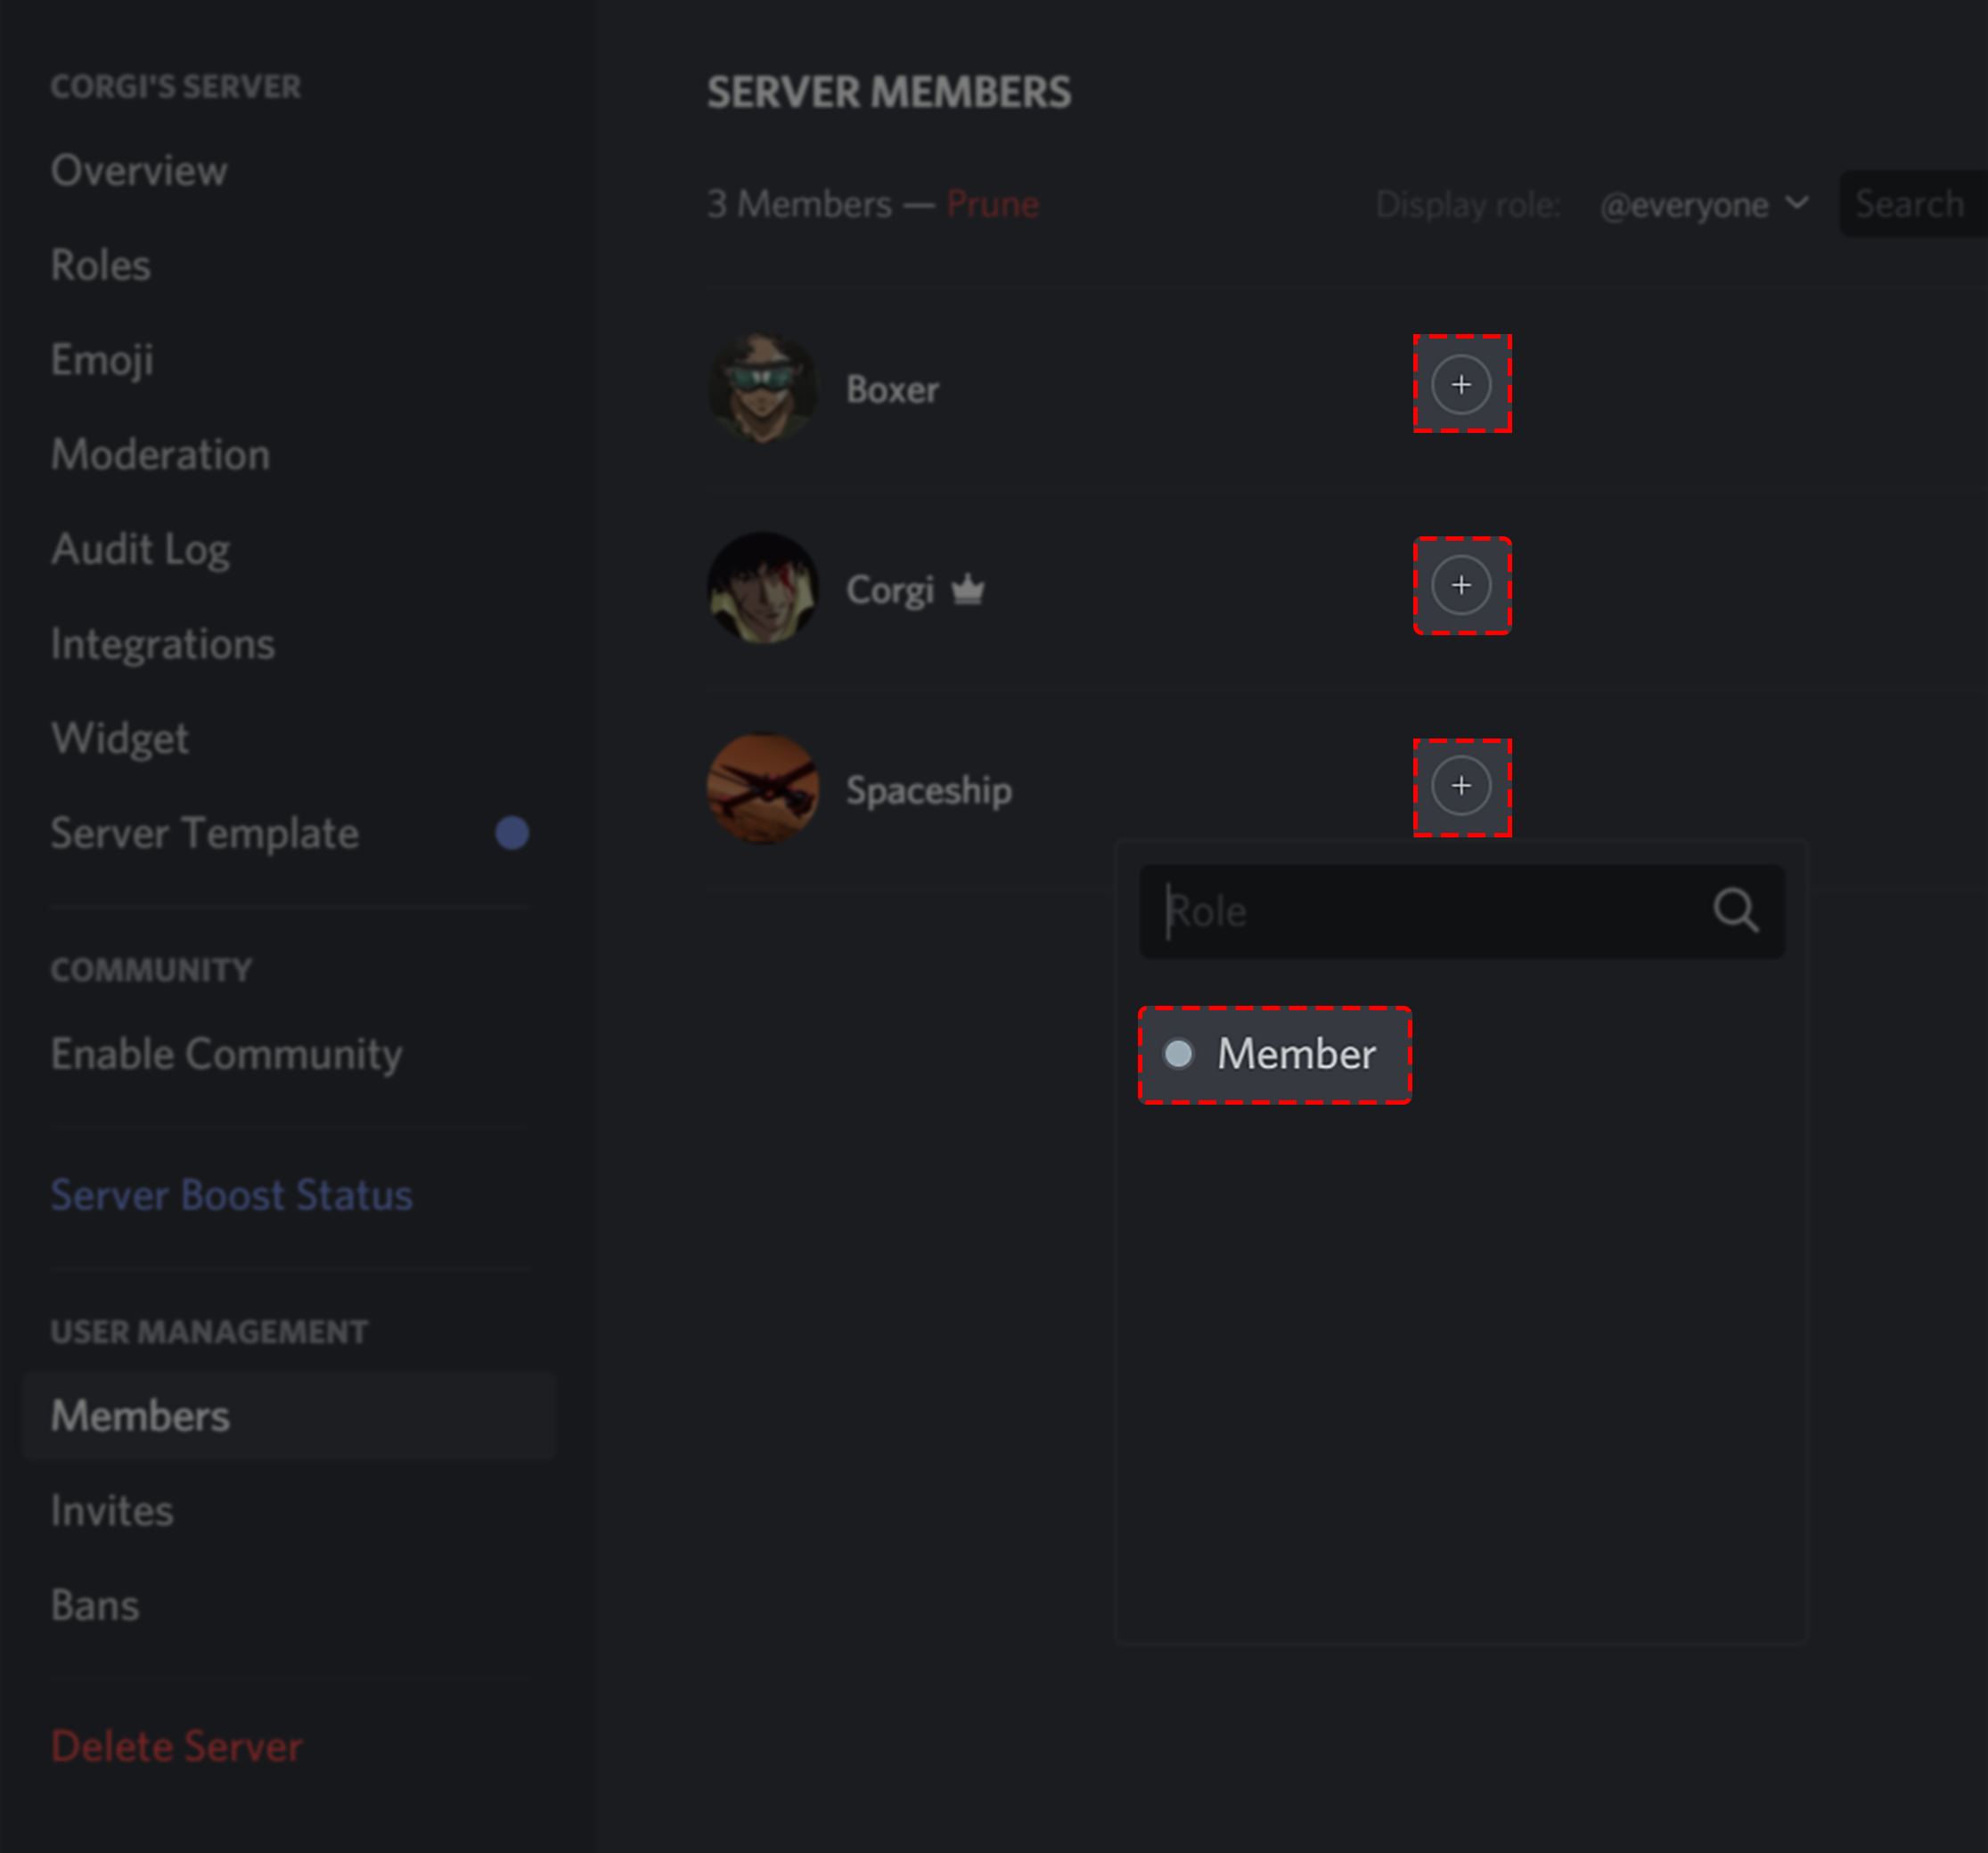This screenshot has width=1988, height=1853.
Task: Click the add role icon for Spaceship
Action: point(1460,788)
